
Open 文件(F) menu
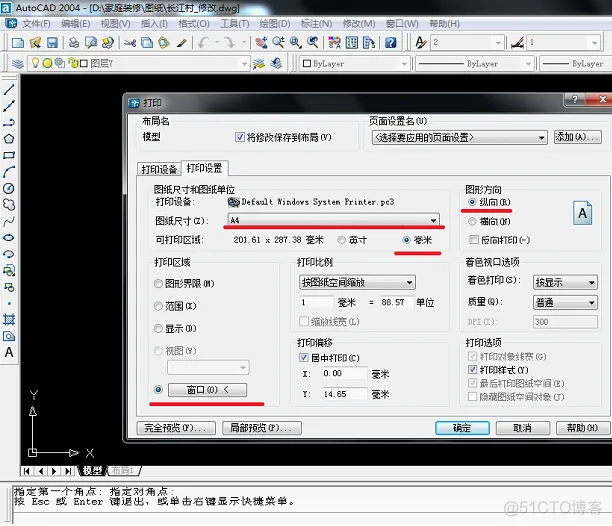36,24
